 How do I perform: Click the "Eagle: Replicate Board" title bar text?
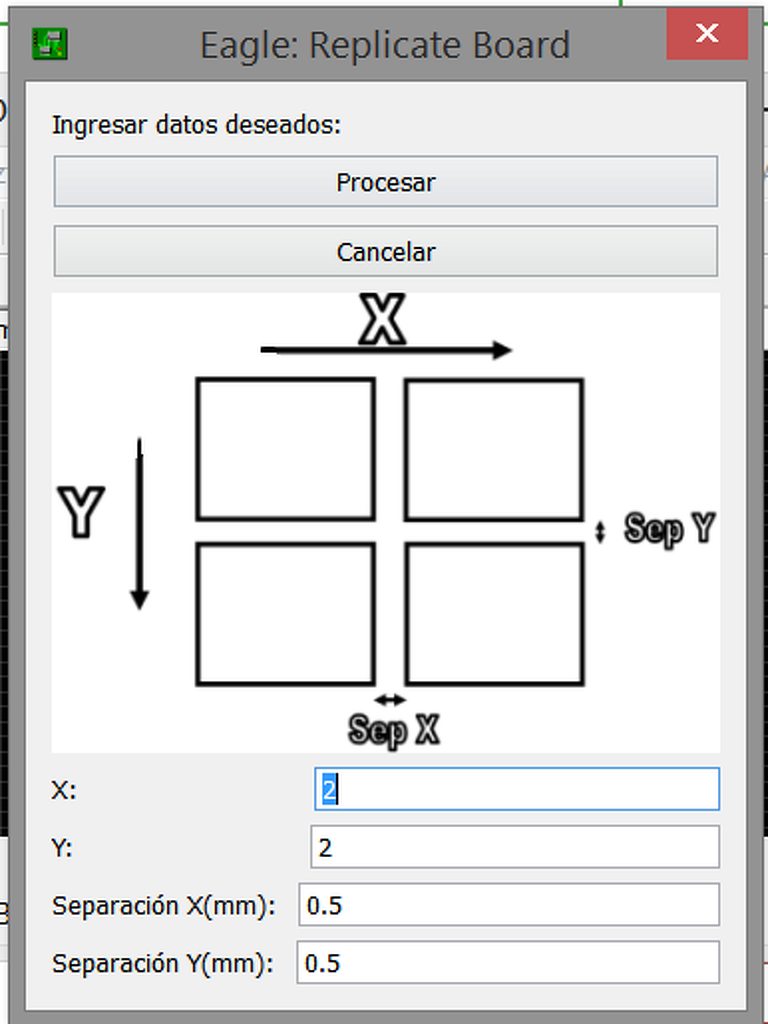pyautogui.click(x=384, y=45)
